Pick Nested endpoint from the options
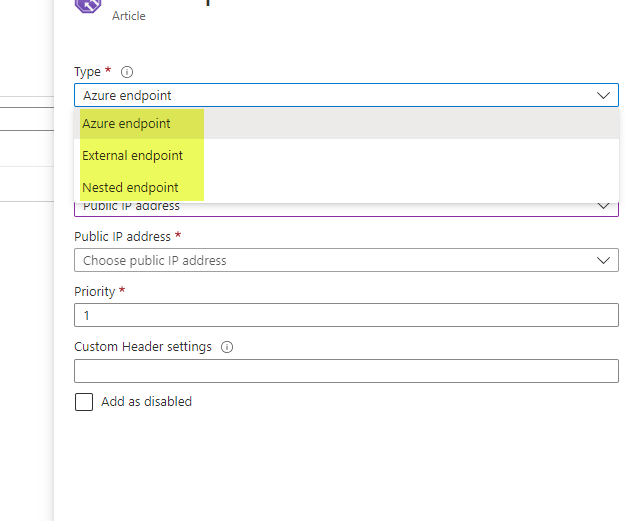634x521 pixels. [x=131, y=187]
